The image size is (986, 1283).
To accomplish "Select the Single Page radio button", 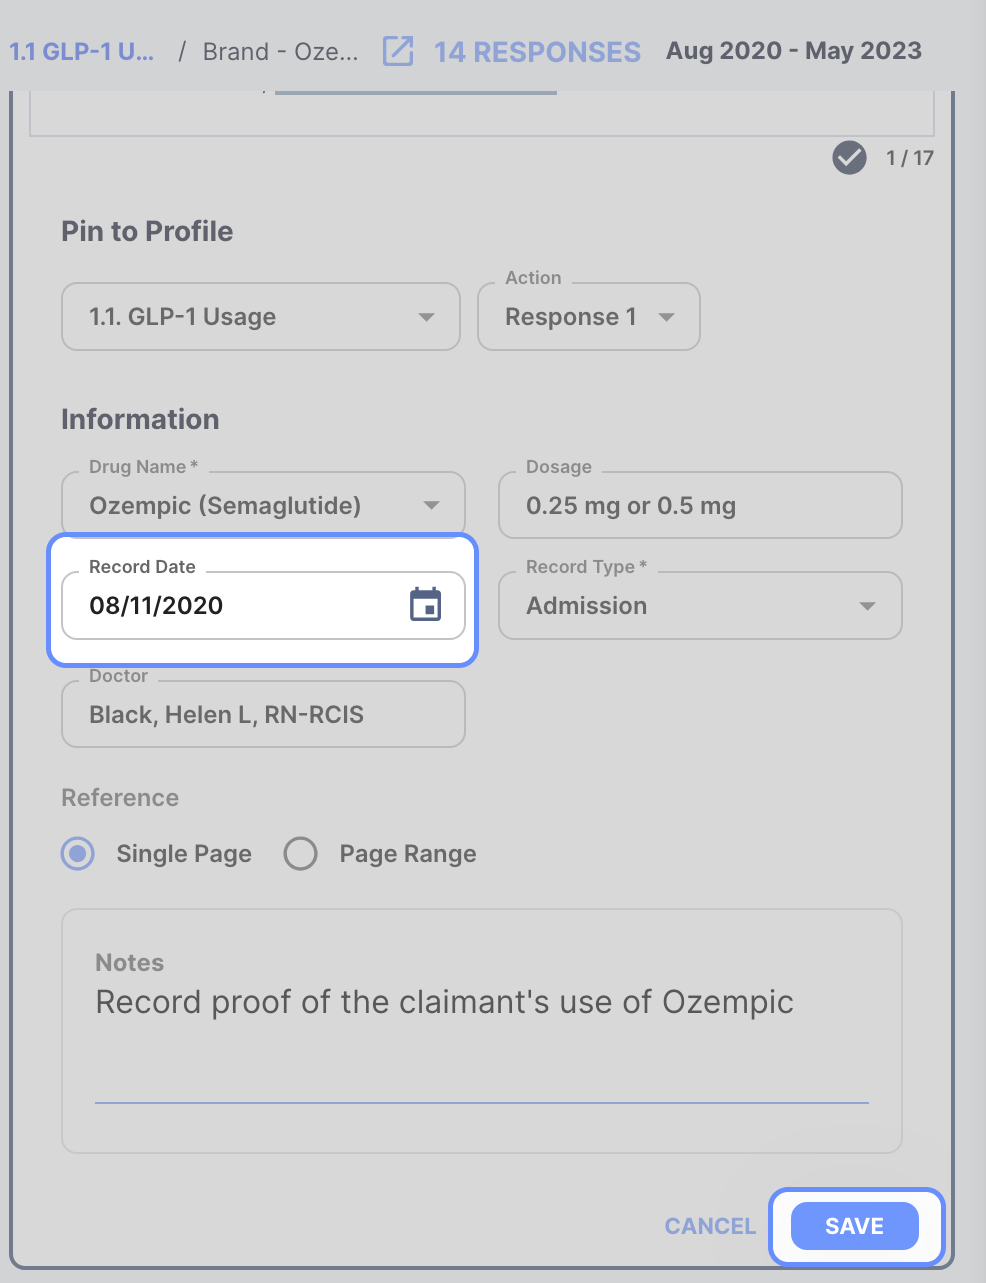I will [x=78, y=854].
